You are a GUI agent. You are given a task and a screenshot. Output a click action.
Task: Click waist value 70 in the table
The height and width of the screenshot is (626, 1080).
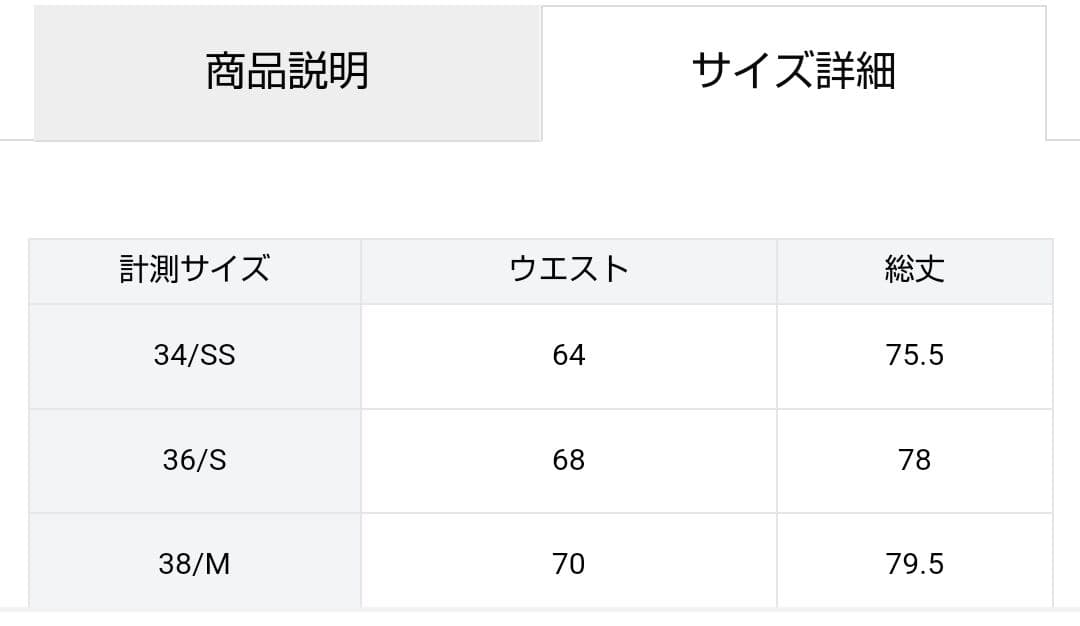pyautogui.click(x=569, y=564)
